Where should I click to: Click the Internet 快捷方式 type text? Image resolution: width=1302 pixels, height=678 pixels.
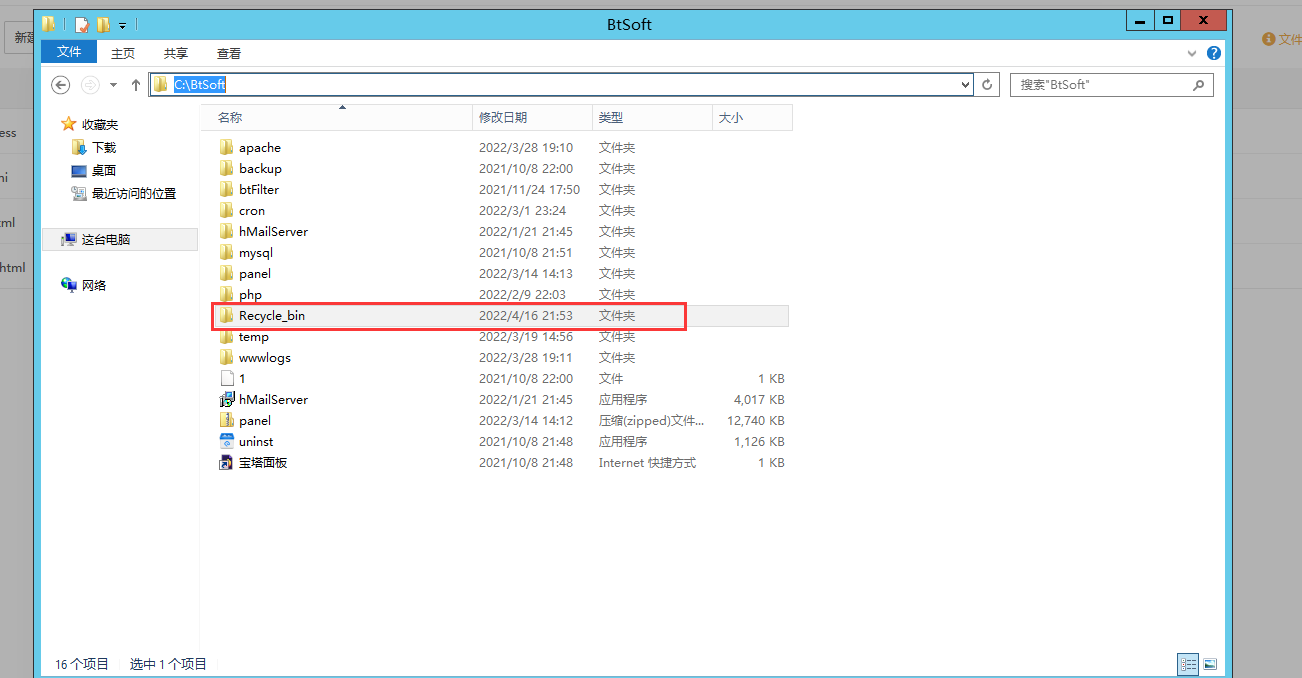point(647,462)
